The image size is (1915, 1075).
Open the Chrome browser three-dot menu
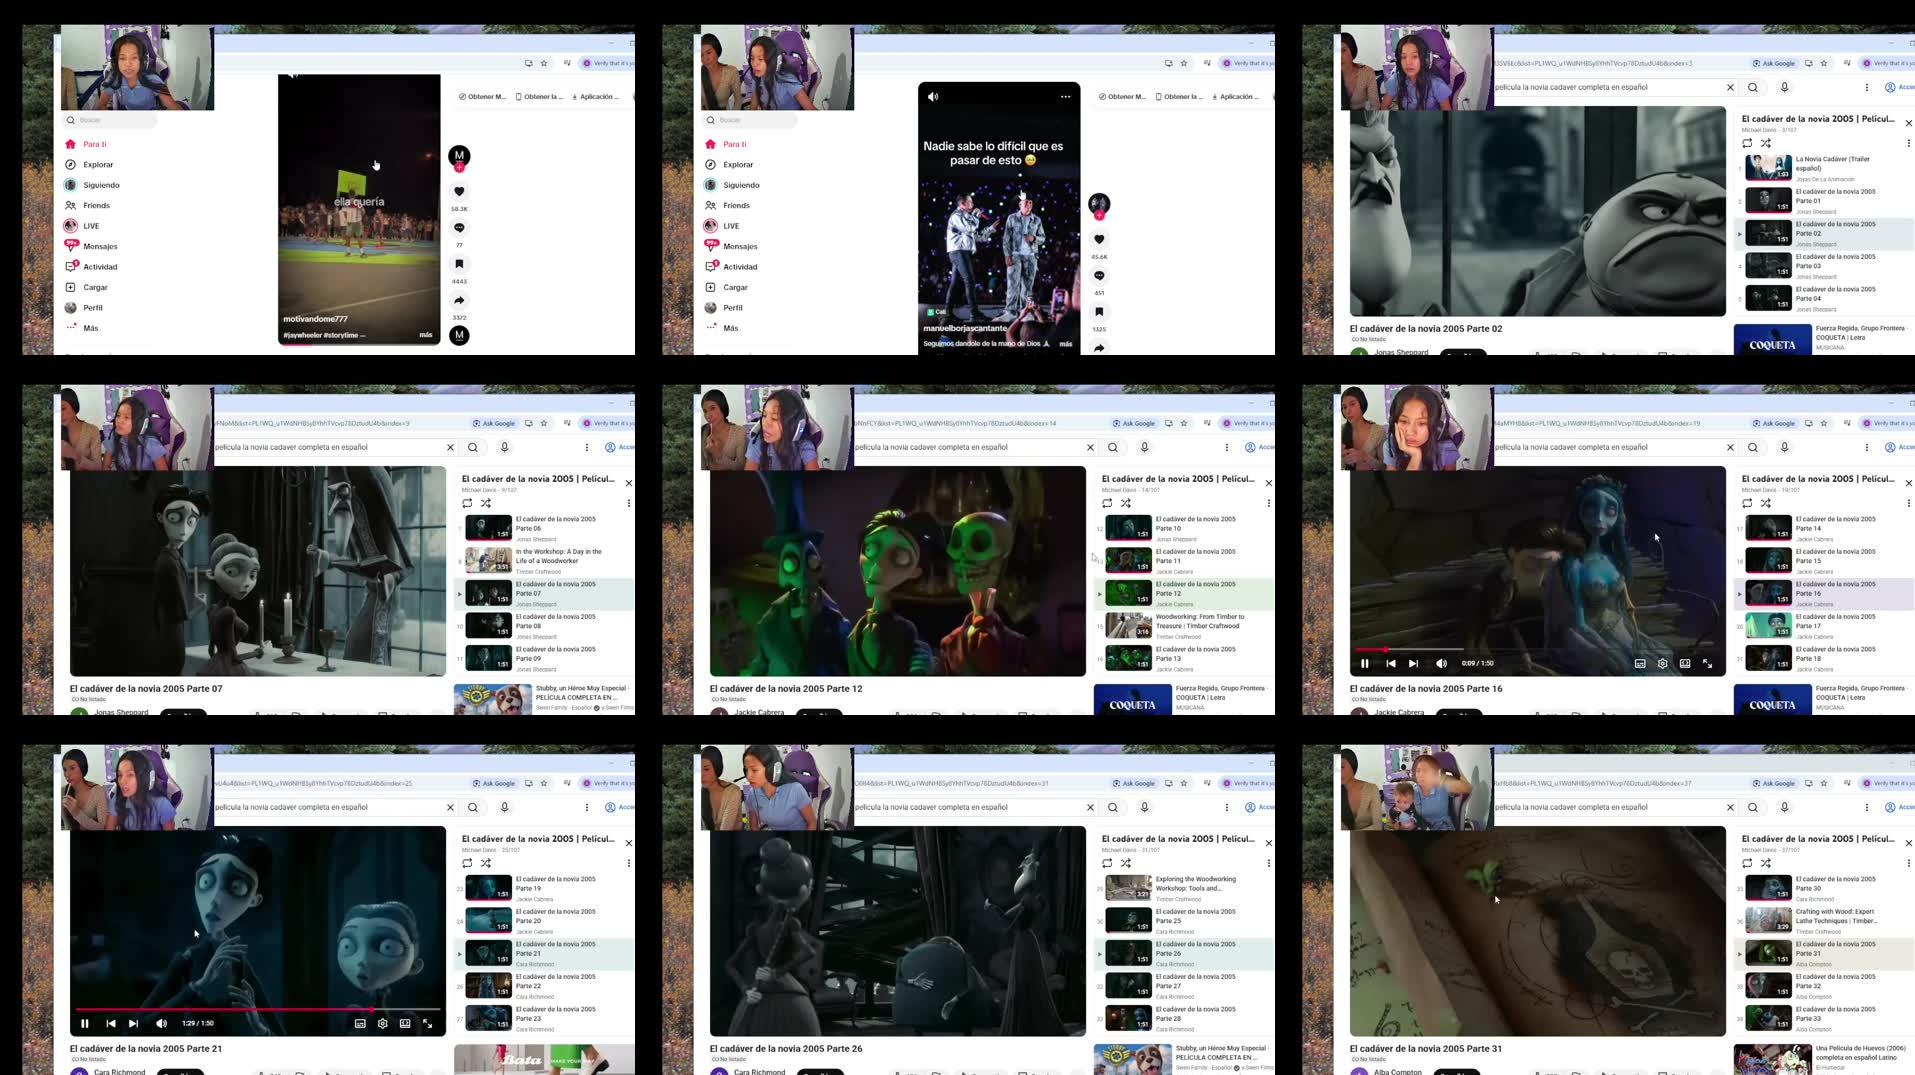pyautogui.click(x=1865, y=87)
